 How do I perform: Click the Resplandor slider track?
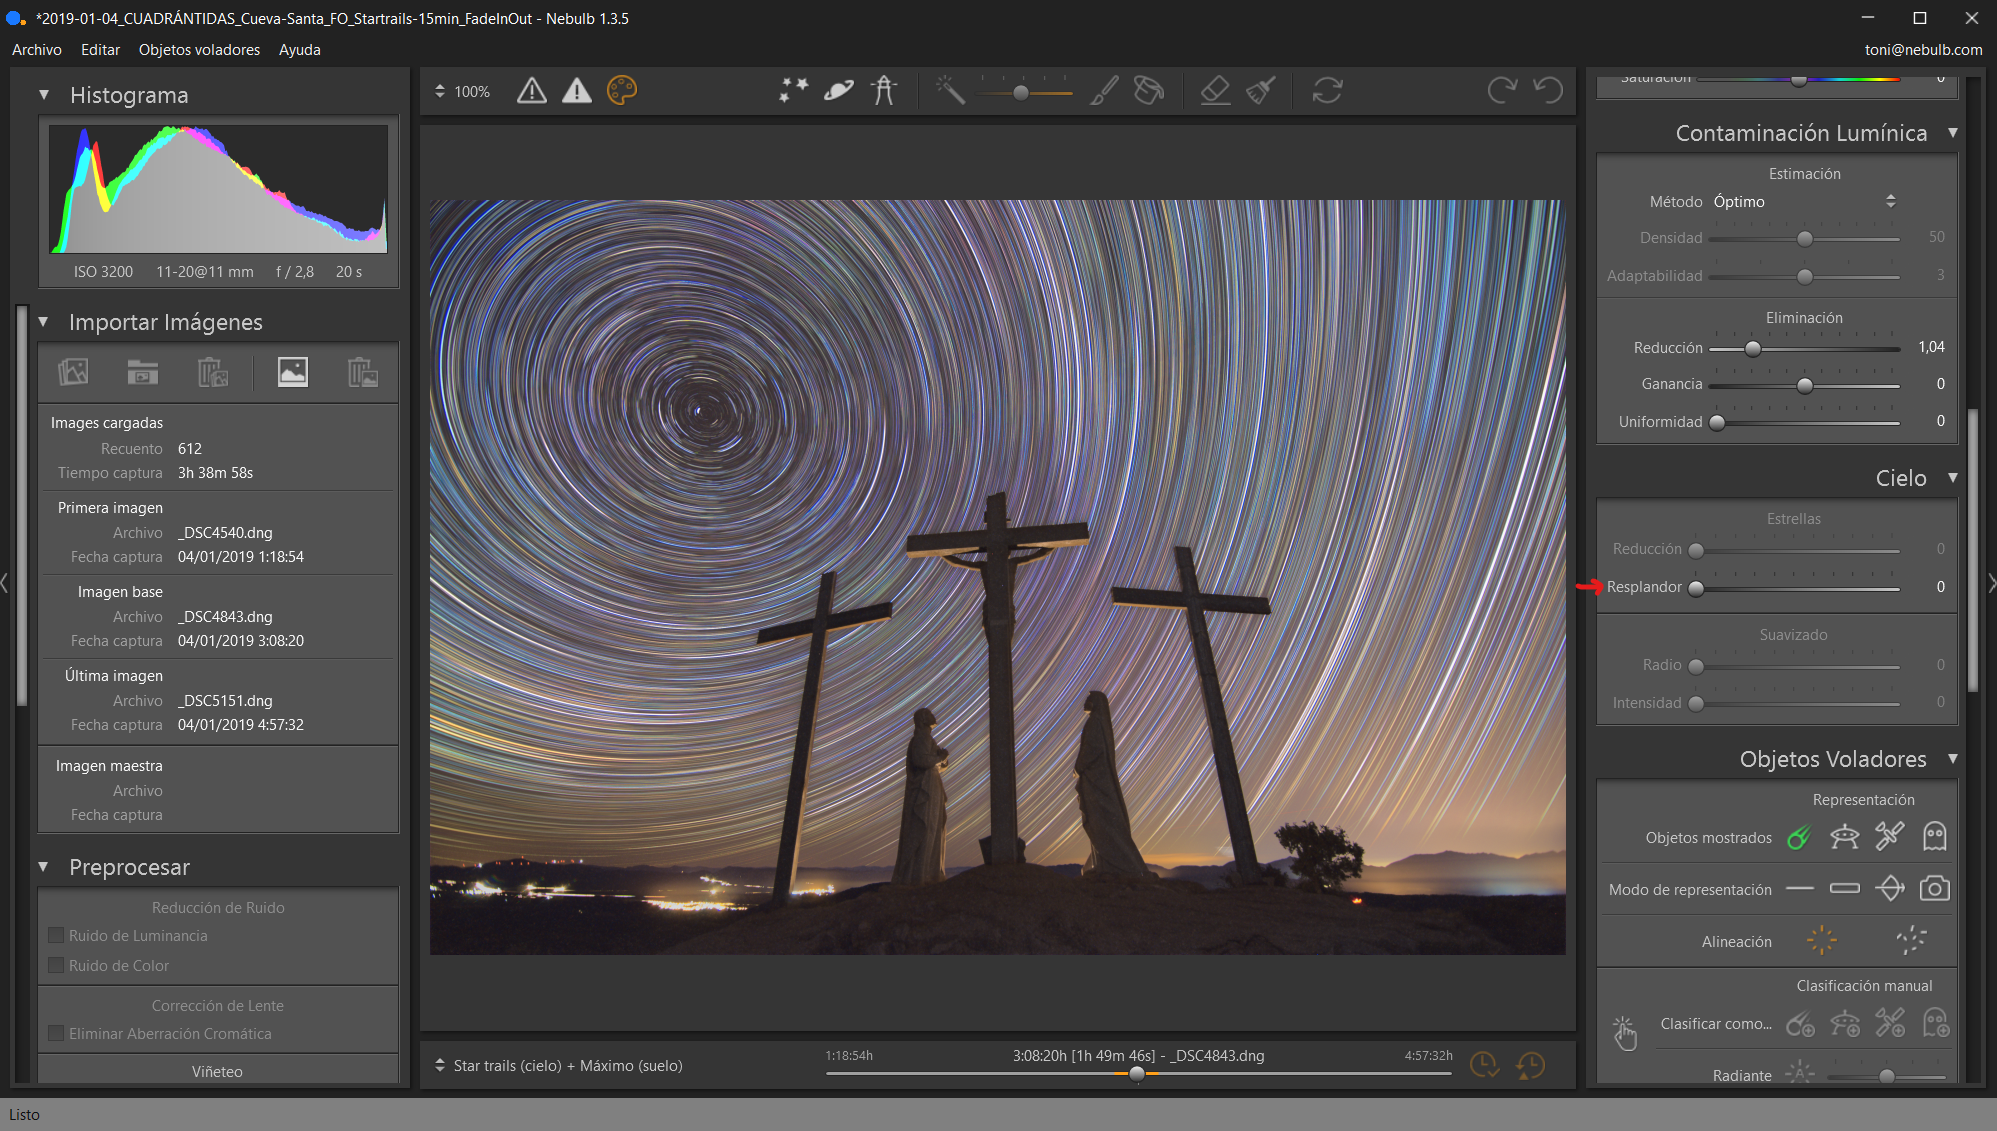1798,588
